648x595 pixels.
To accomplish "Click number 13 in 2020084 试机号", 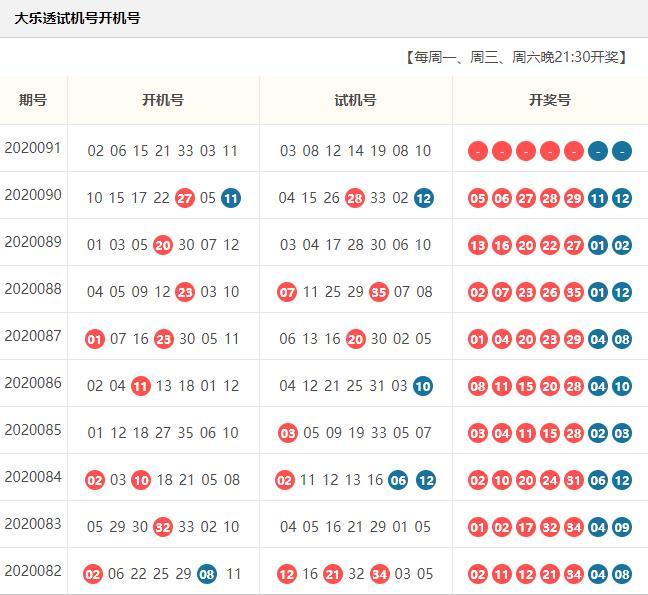I will pos(353,480).
